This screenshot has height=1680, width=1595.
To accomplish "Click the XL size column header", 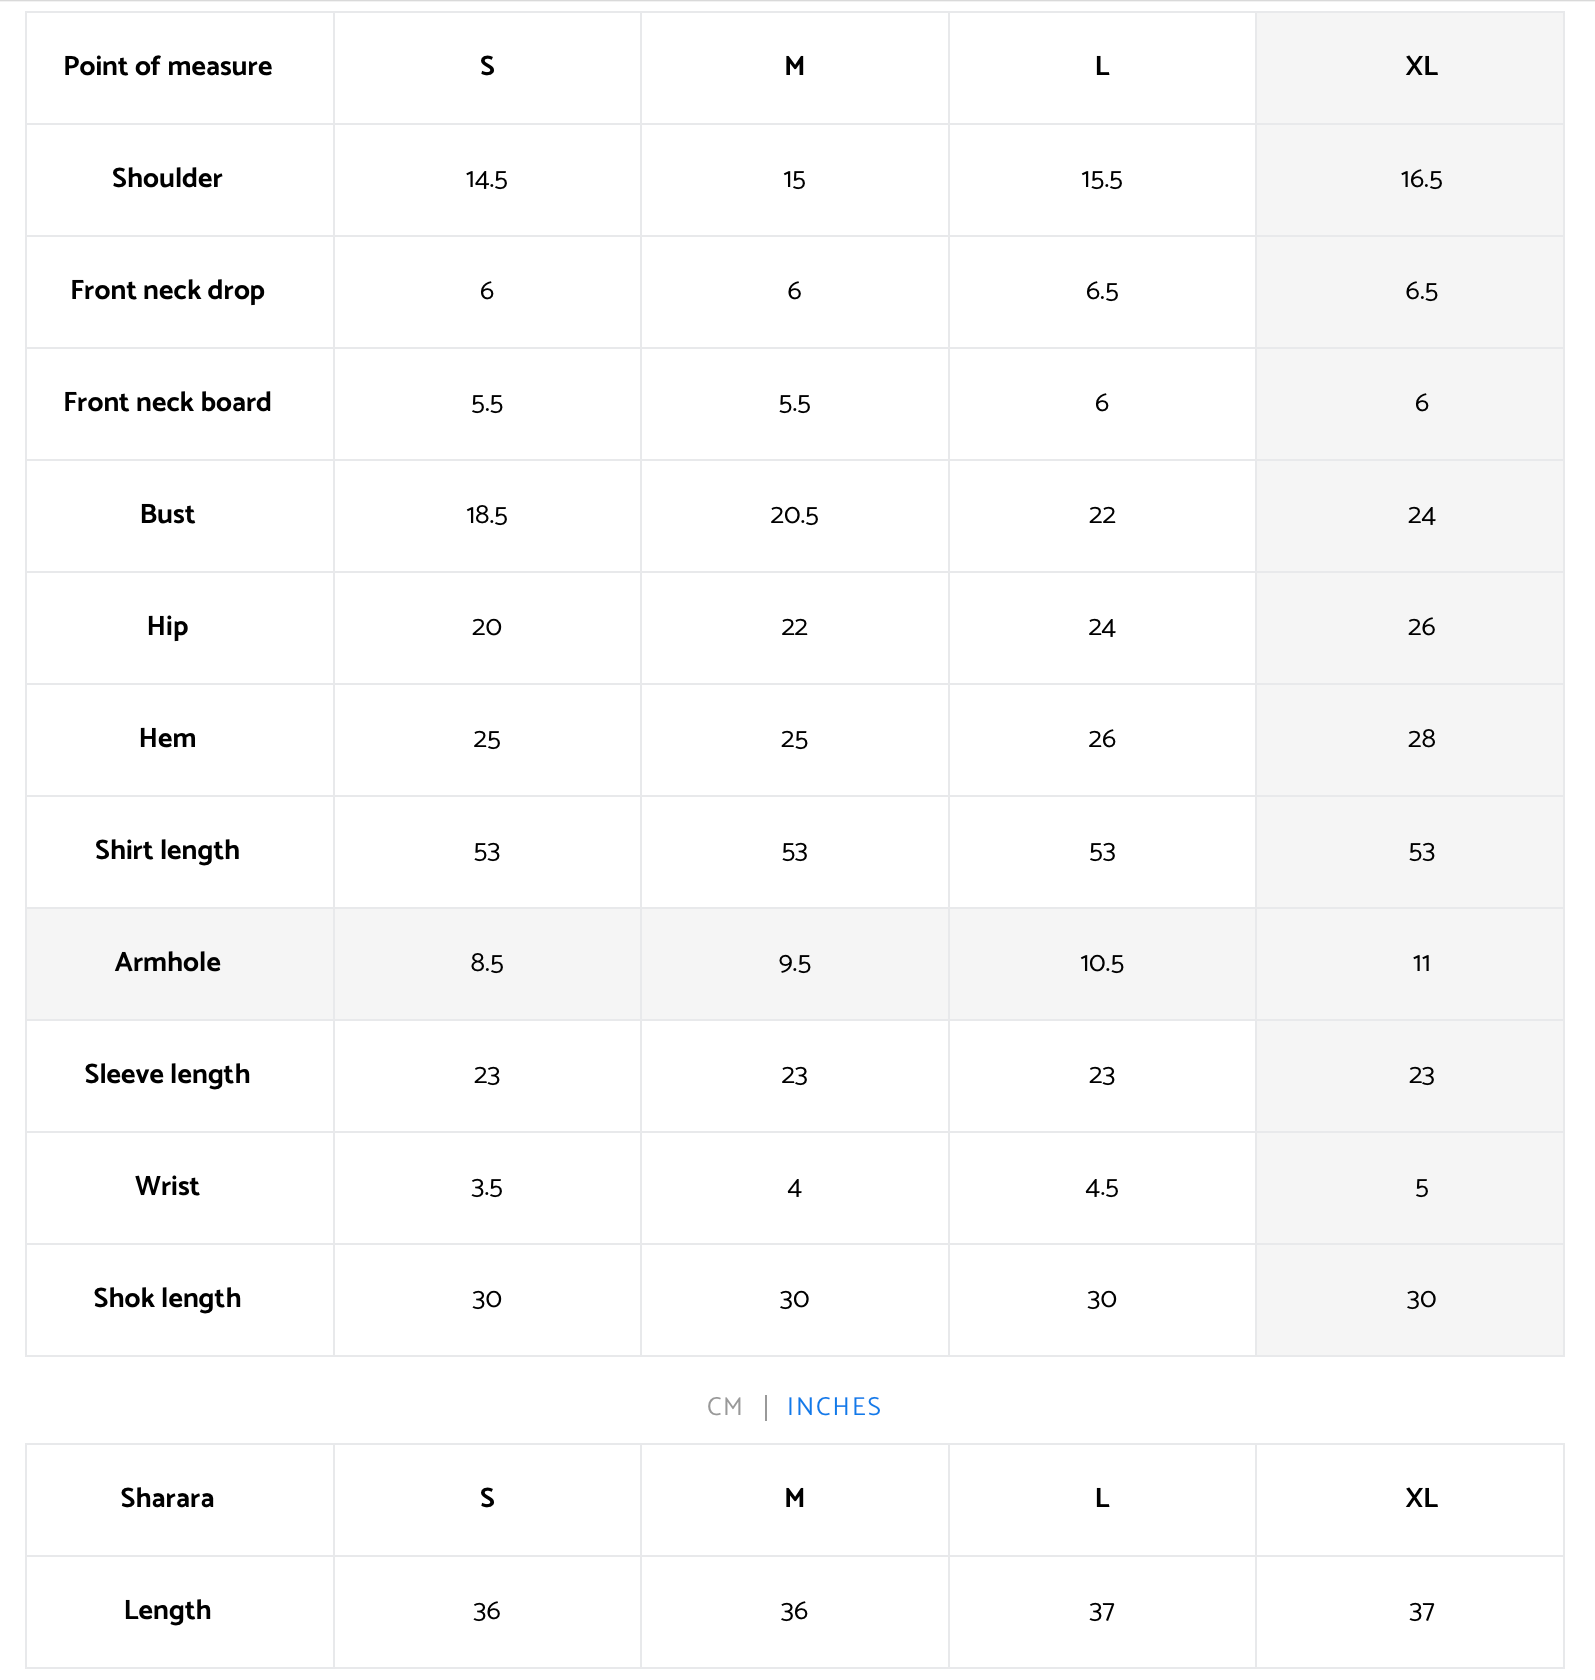I will point(1420,67).
